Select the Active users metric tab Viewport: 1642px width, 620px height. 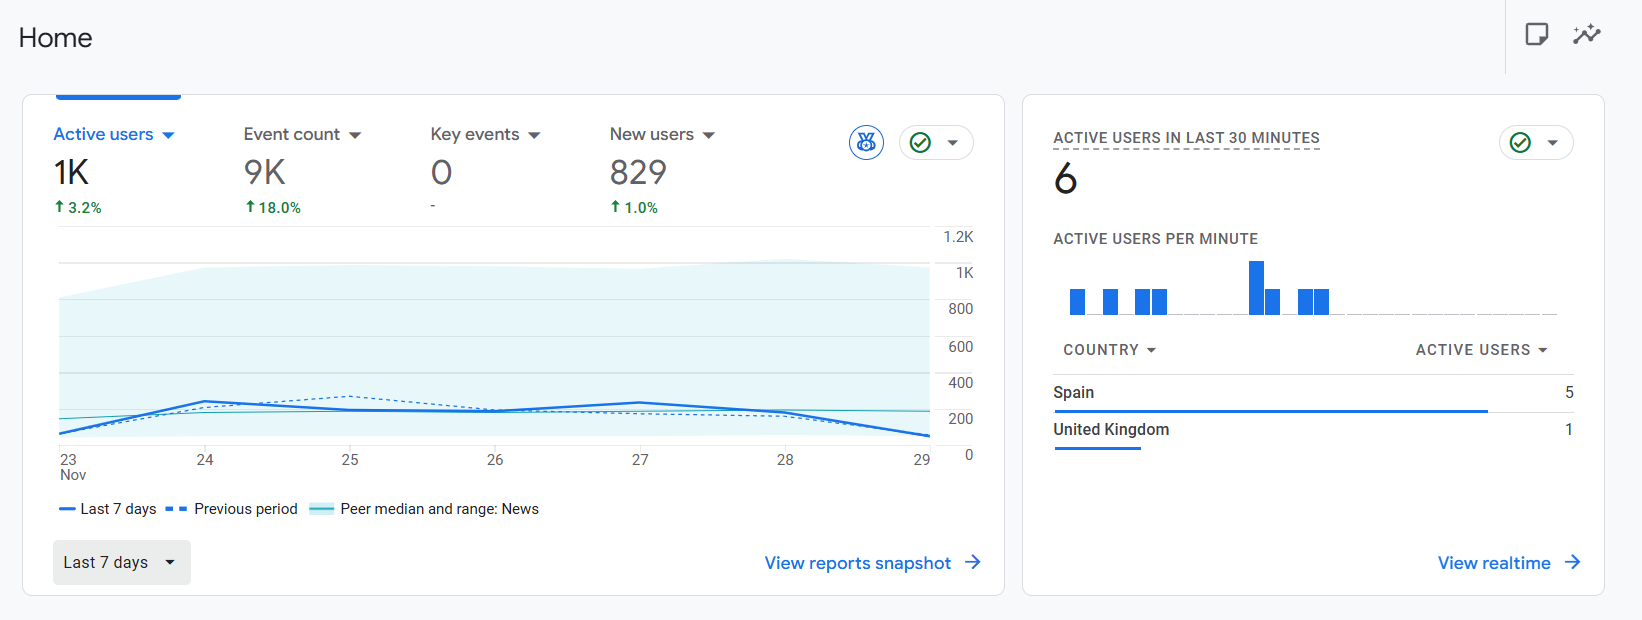click(x=103, y=135)
